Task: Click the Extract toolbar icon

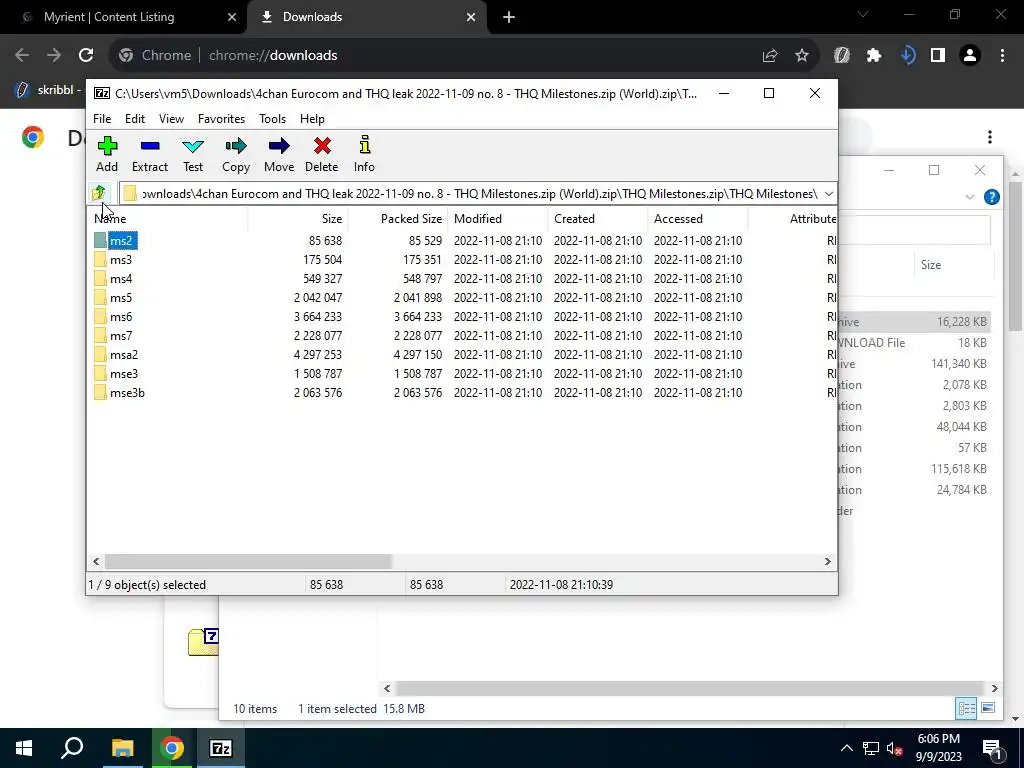Action: point(150,154)
